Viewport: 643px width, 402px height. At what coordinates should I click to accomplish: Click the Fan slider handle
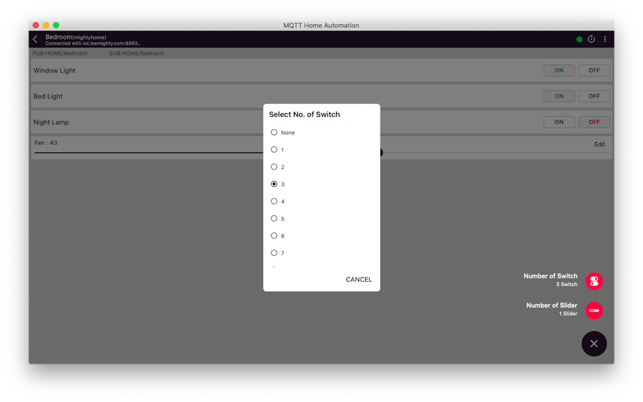(381, 153)
